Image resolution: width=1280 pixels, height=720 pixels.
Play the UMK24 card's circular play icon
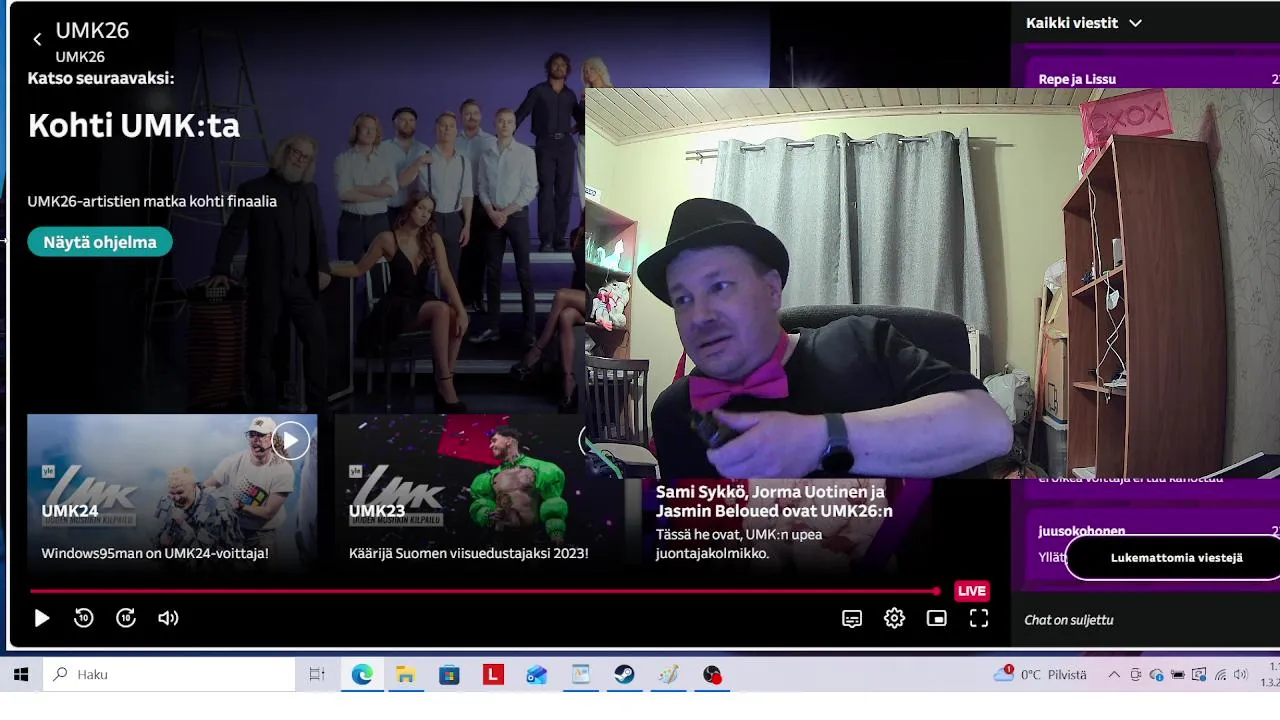(x=290, y=440)
